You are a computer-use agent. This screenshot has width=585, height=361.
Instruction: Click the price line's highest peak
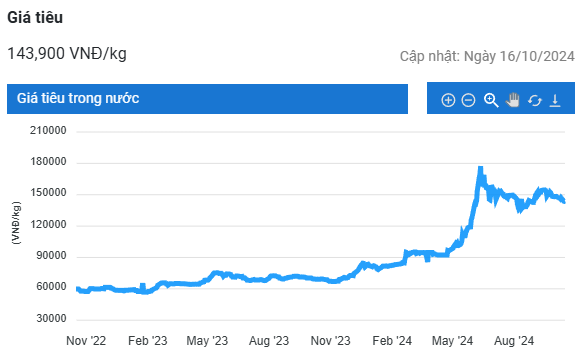tap(481, 169)
